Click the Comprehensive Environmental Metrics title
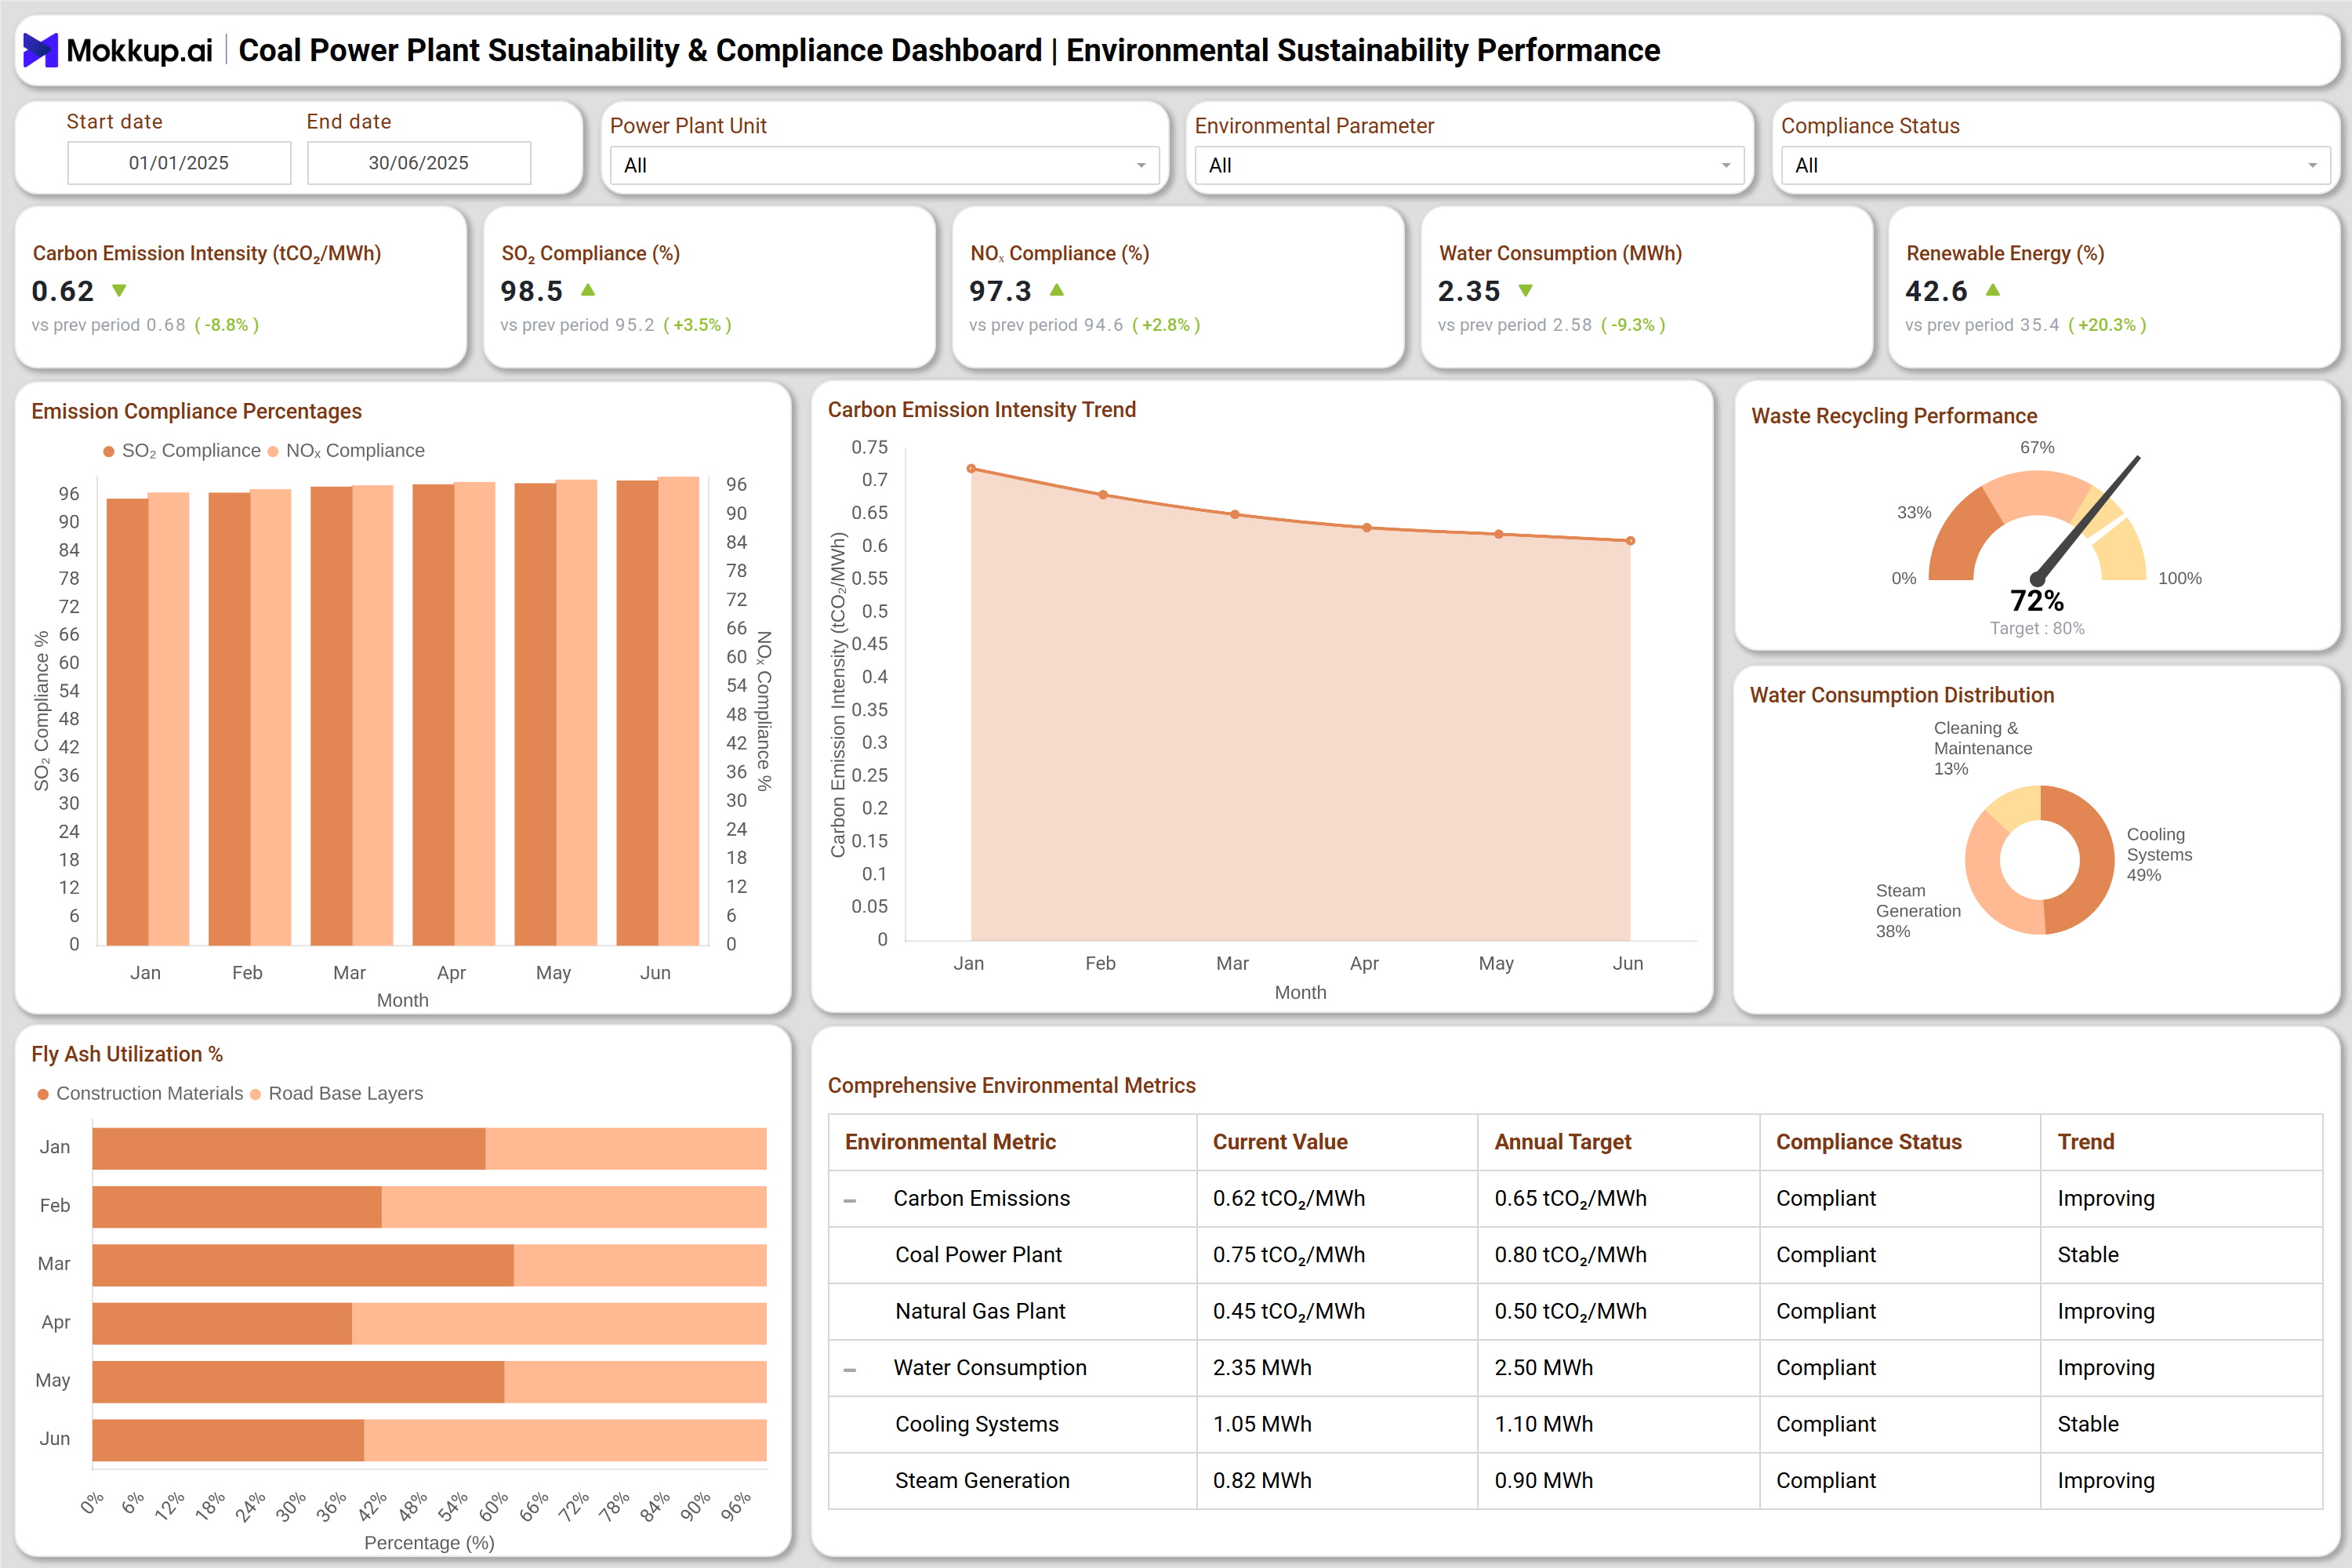The width and height of the screenshot is (2352, 1568). (1011, 1086)
